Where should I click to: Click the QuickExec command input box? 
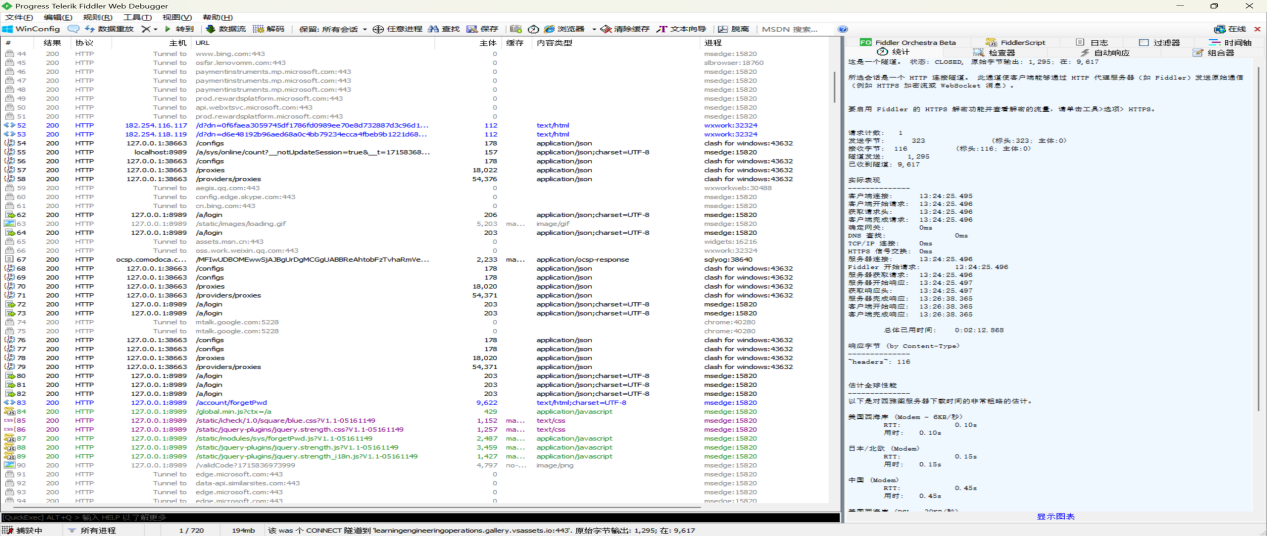[420, 517]
